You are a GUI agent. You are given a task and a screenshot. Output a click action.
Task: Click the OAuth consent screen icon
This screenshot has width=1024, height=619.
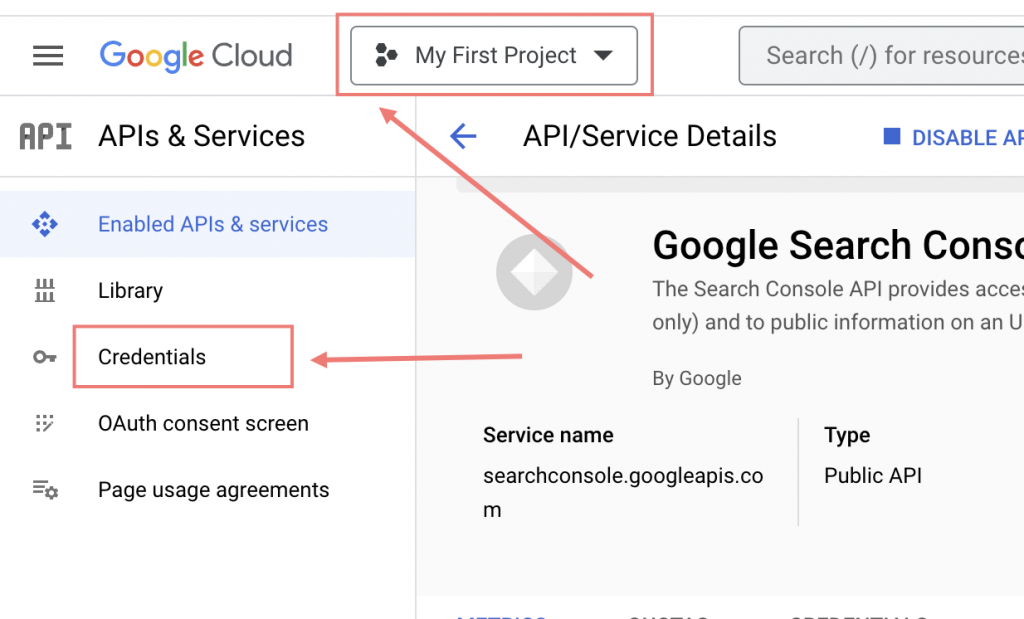click(44, 423)
